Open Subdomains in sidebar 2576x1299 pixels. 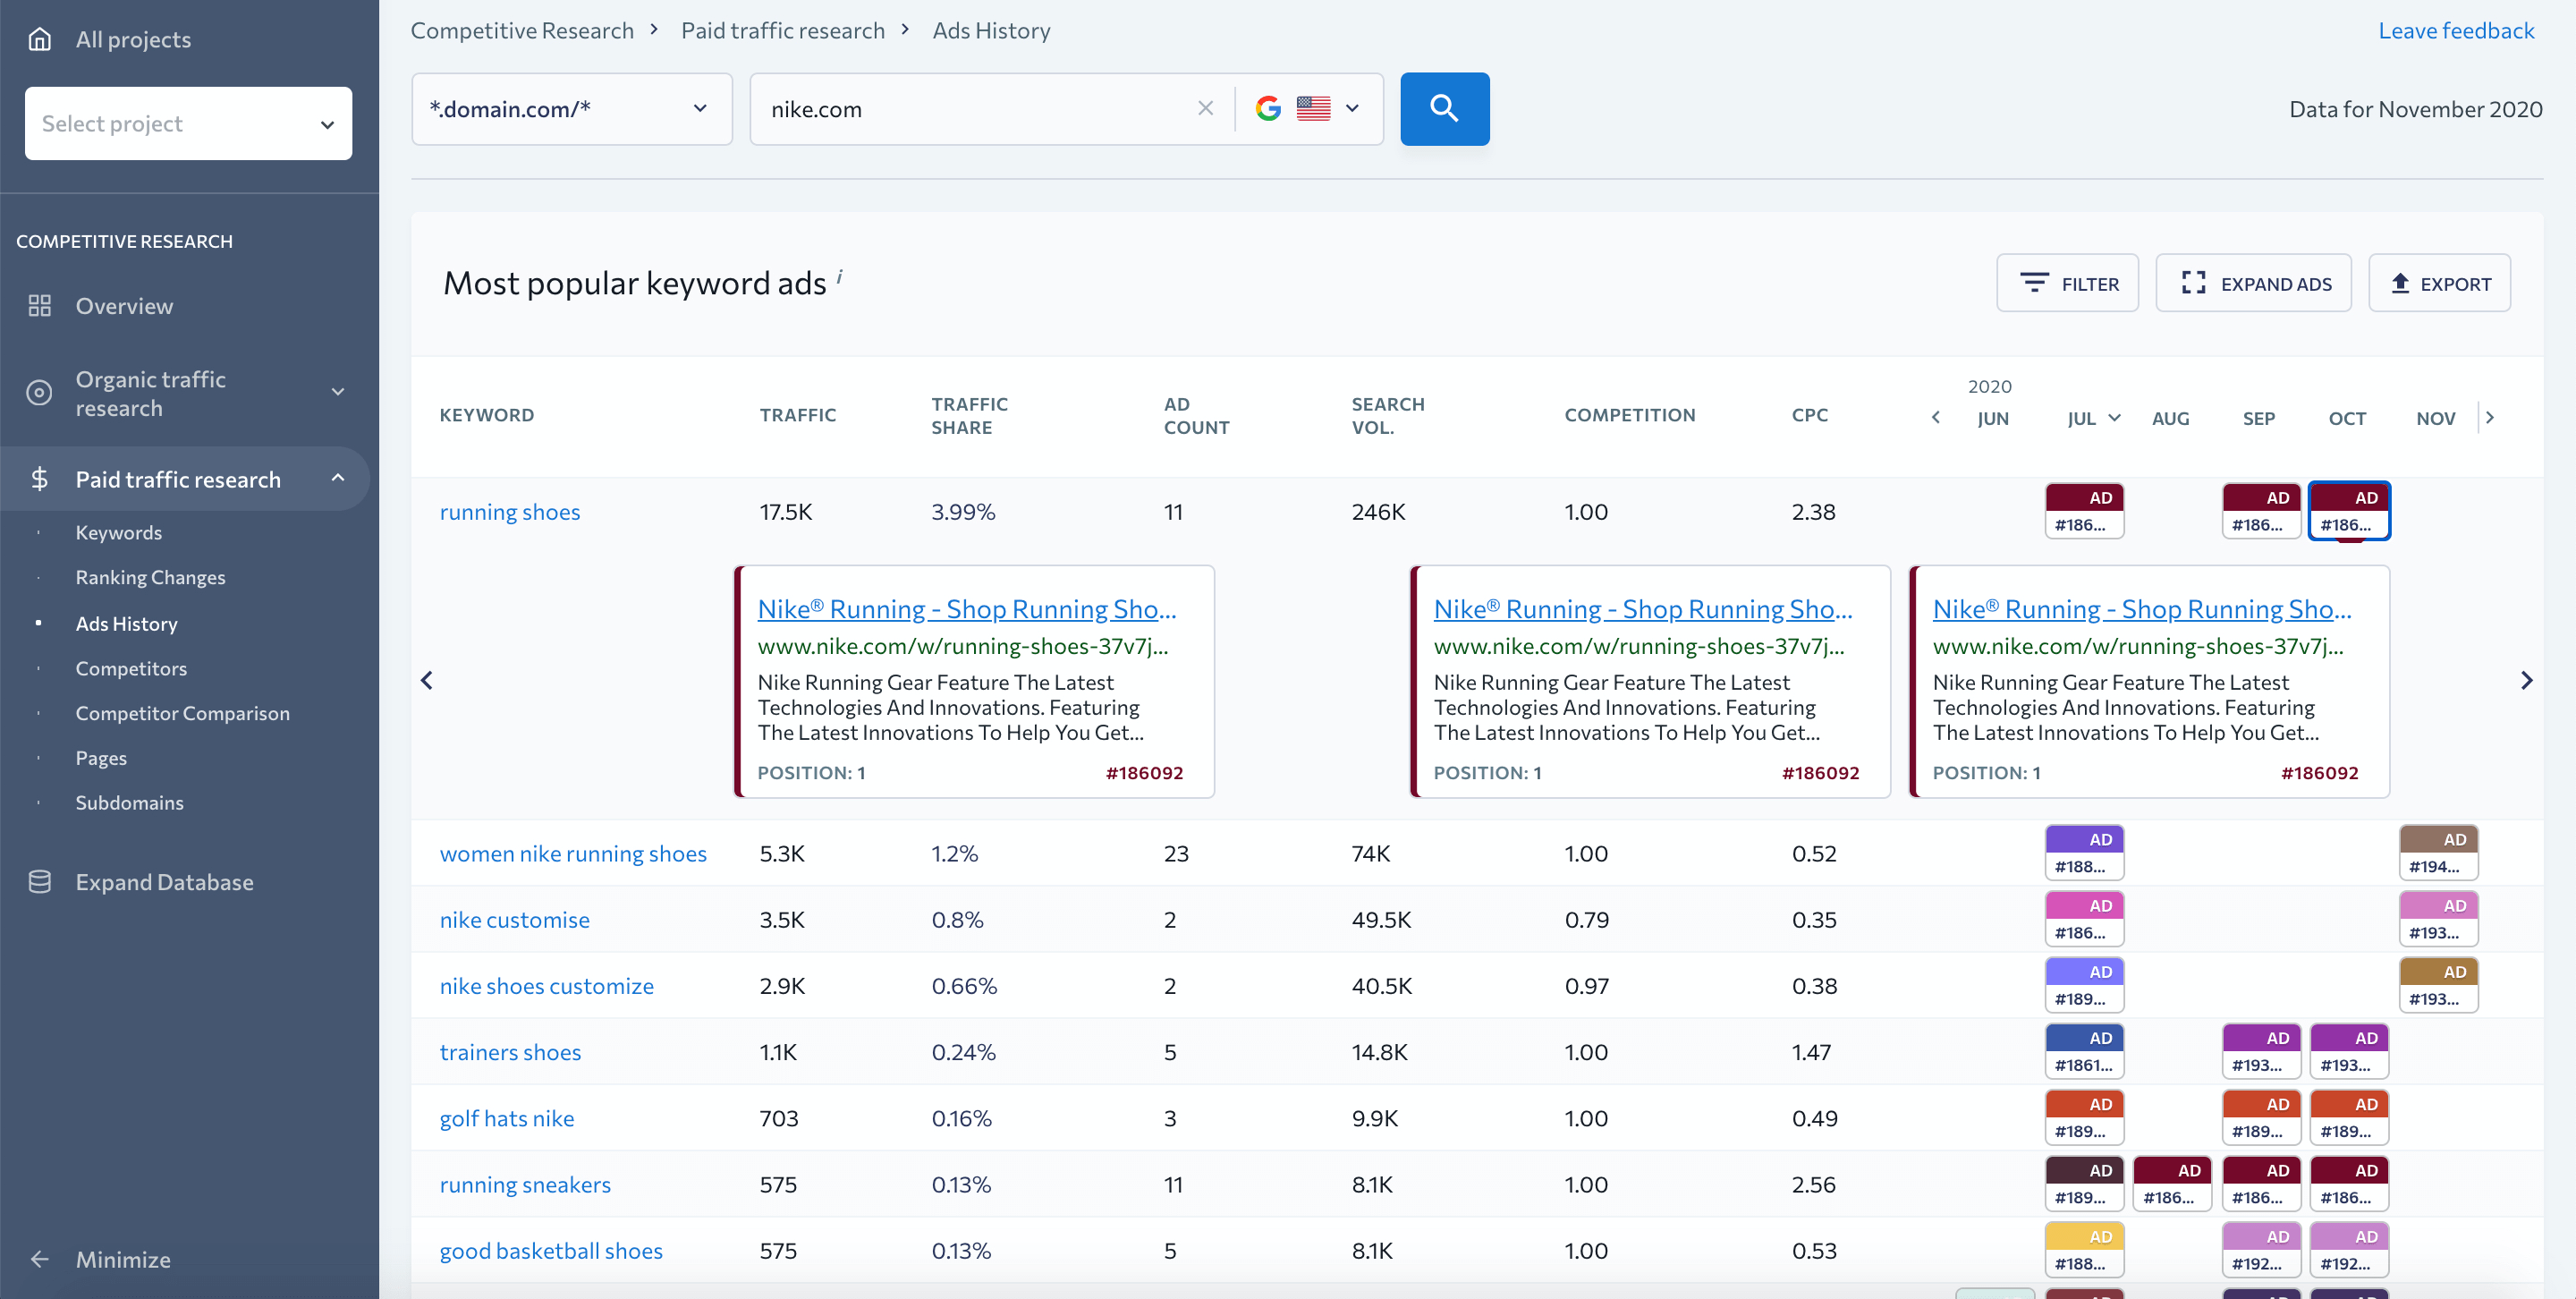point(129,803)
